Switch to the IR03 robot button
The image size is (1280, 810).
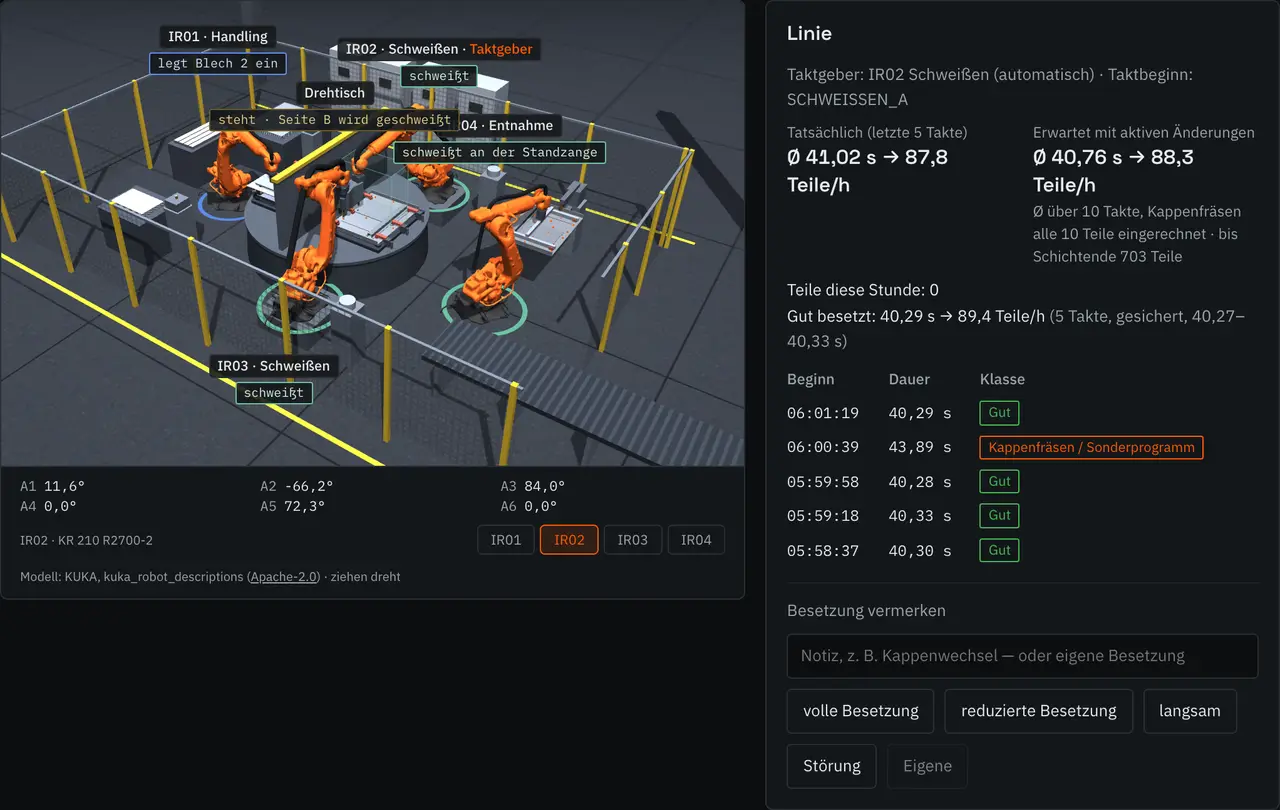[x=633, y=540]
